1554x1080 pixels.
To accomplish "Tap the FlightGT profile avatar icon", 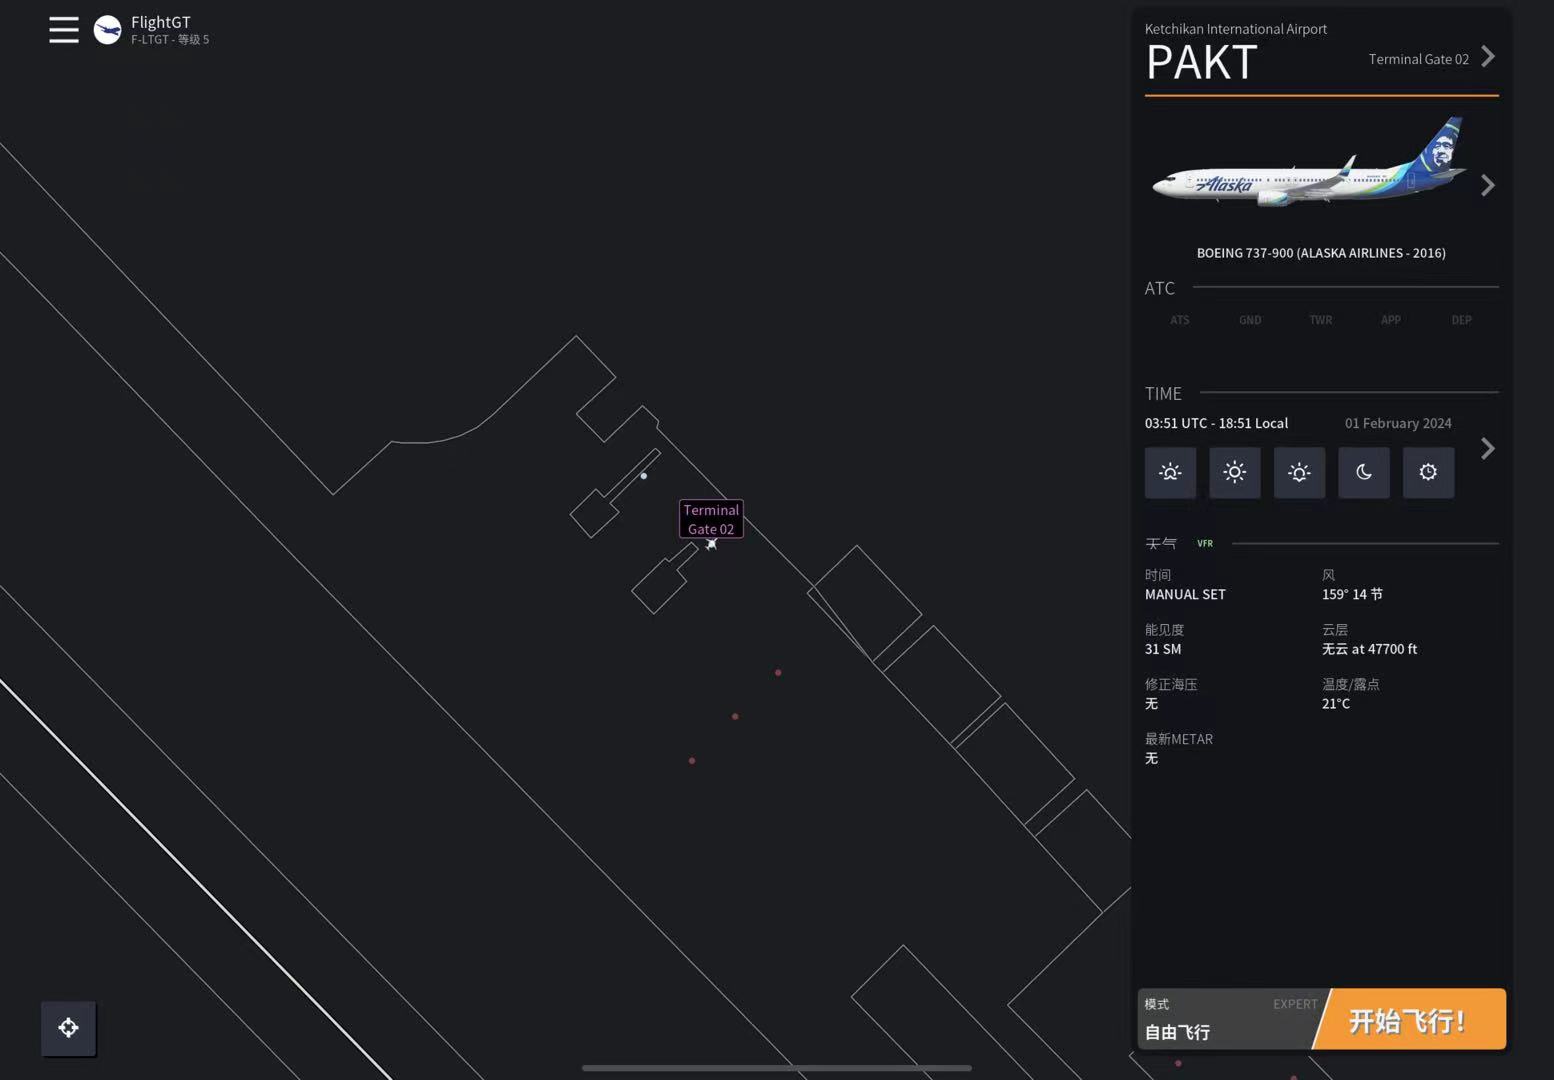I will point(107,30).
